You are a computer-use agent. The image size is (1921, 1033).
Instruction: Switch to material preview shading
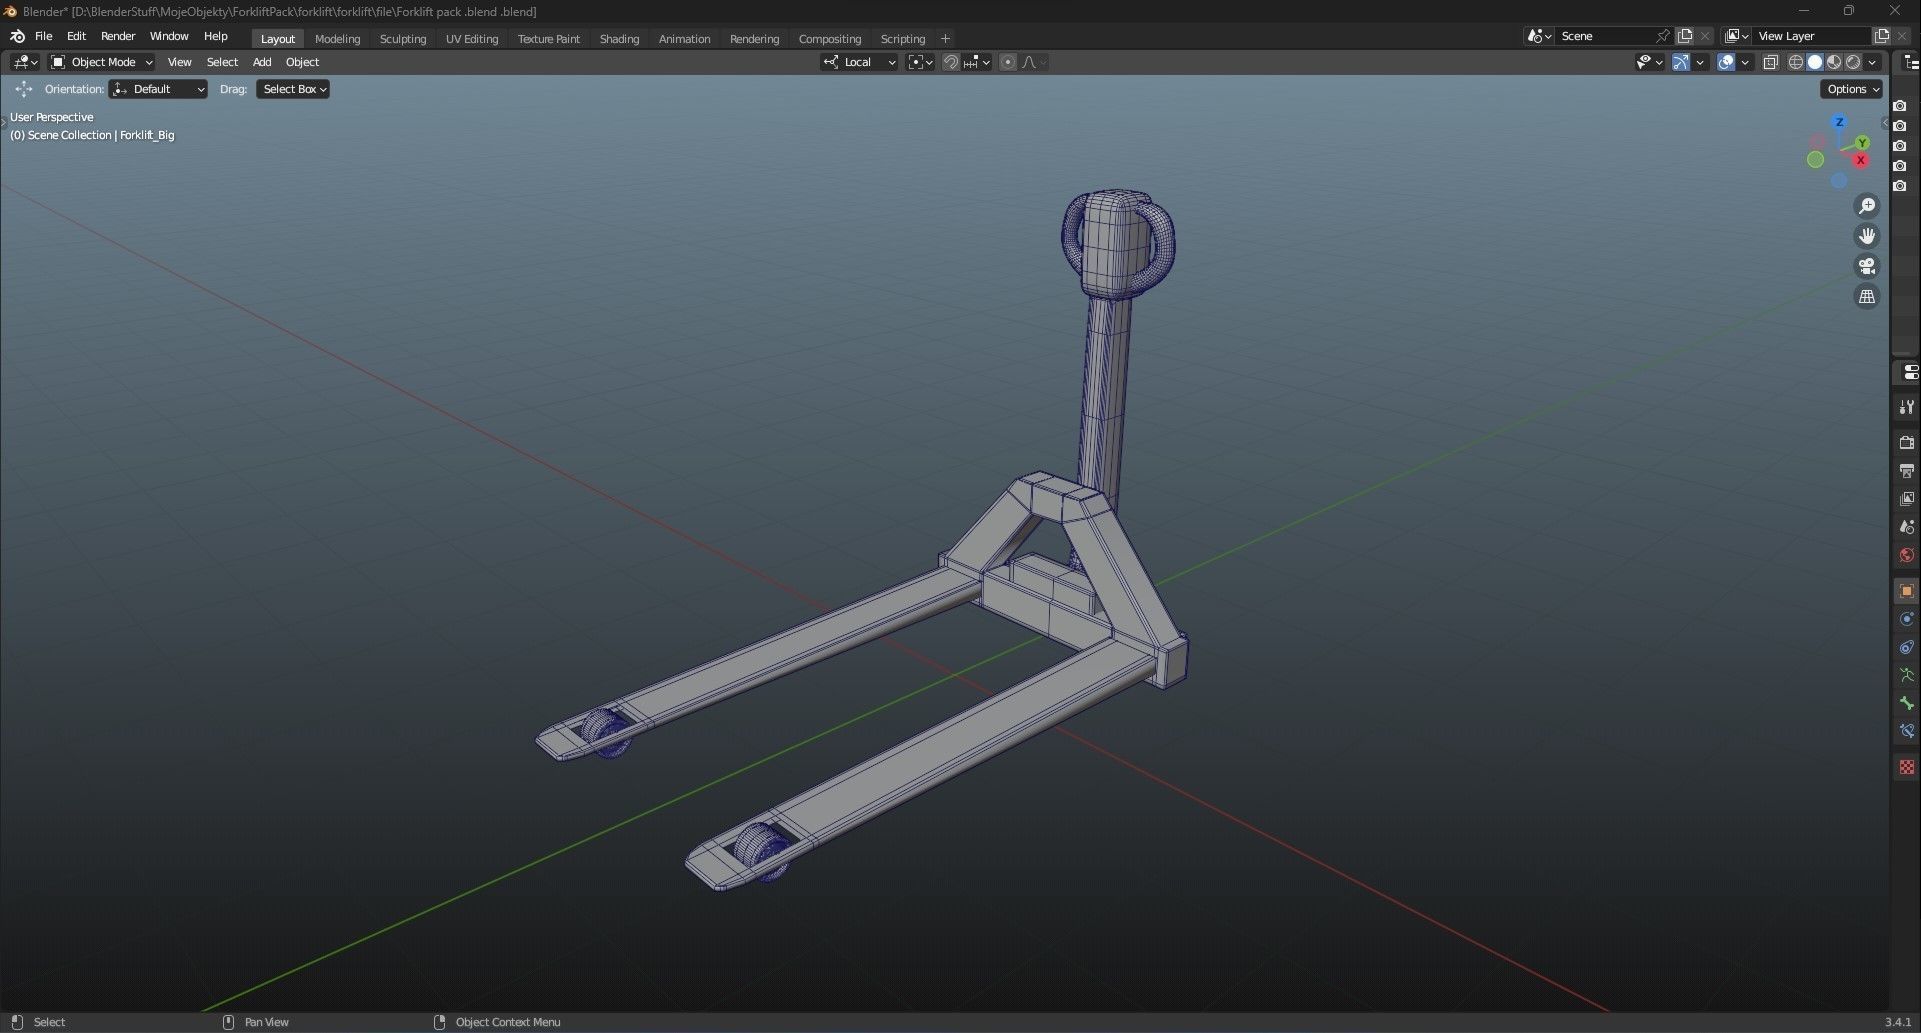(1834, 62)
